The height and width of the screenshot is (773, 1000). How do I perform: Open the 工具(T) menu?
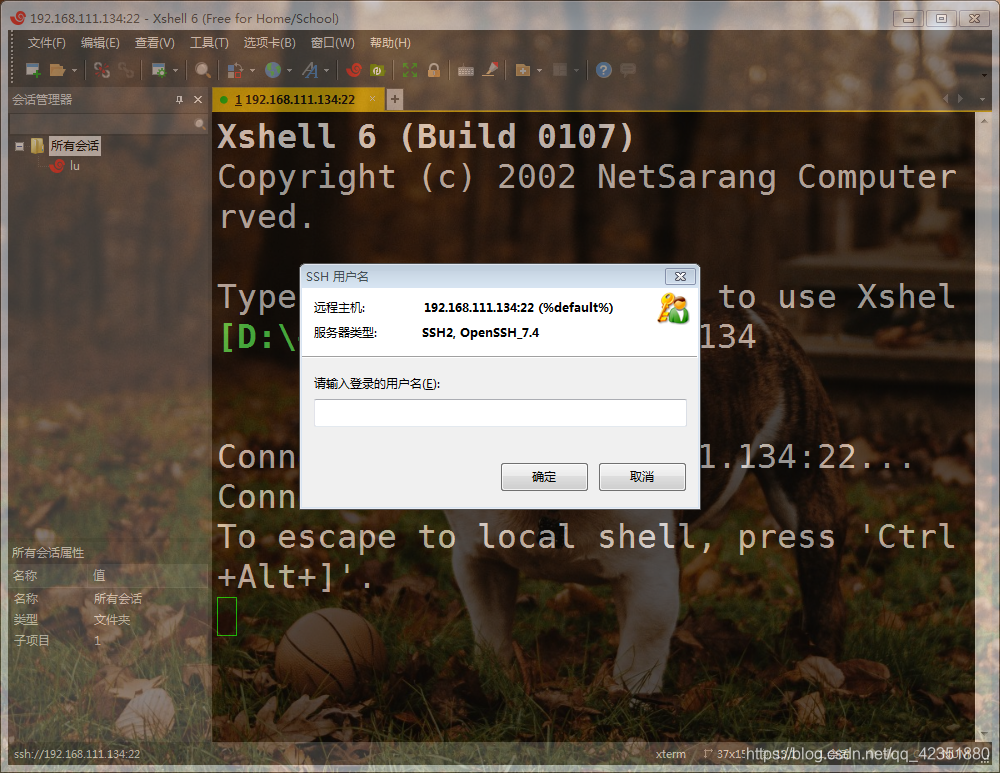click(x=209, y=43)
